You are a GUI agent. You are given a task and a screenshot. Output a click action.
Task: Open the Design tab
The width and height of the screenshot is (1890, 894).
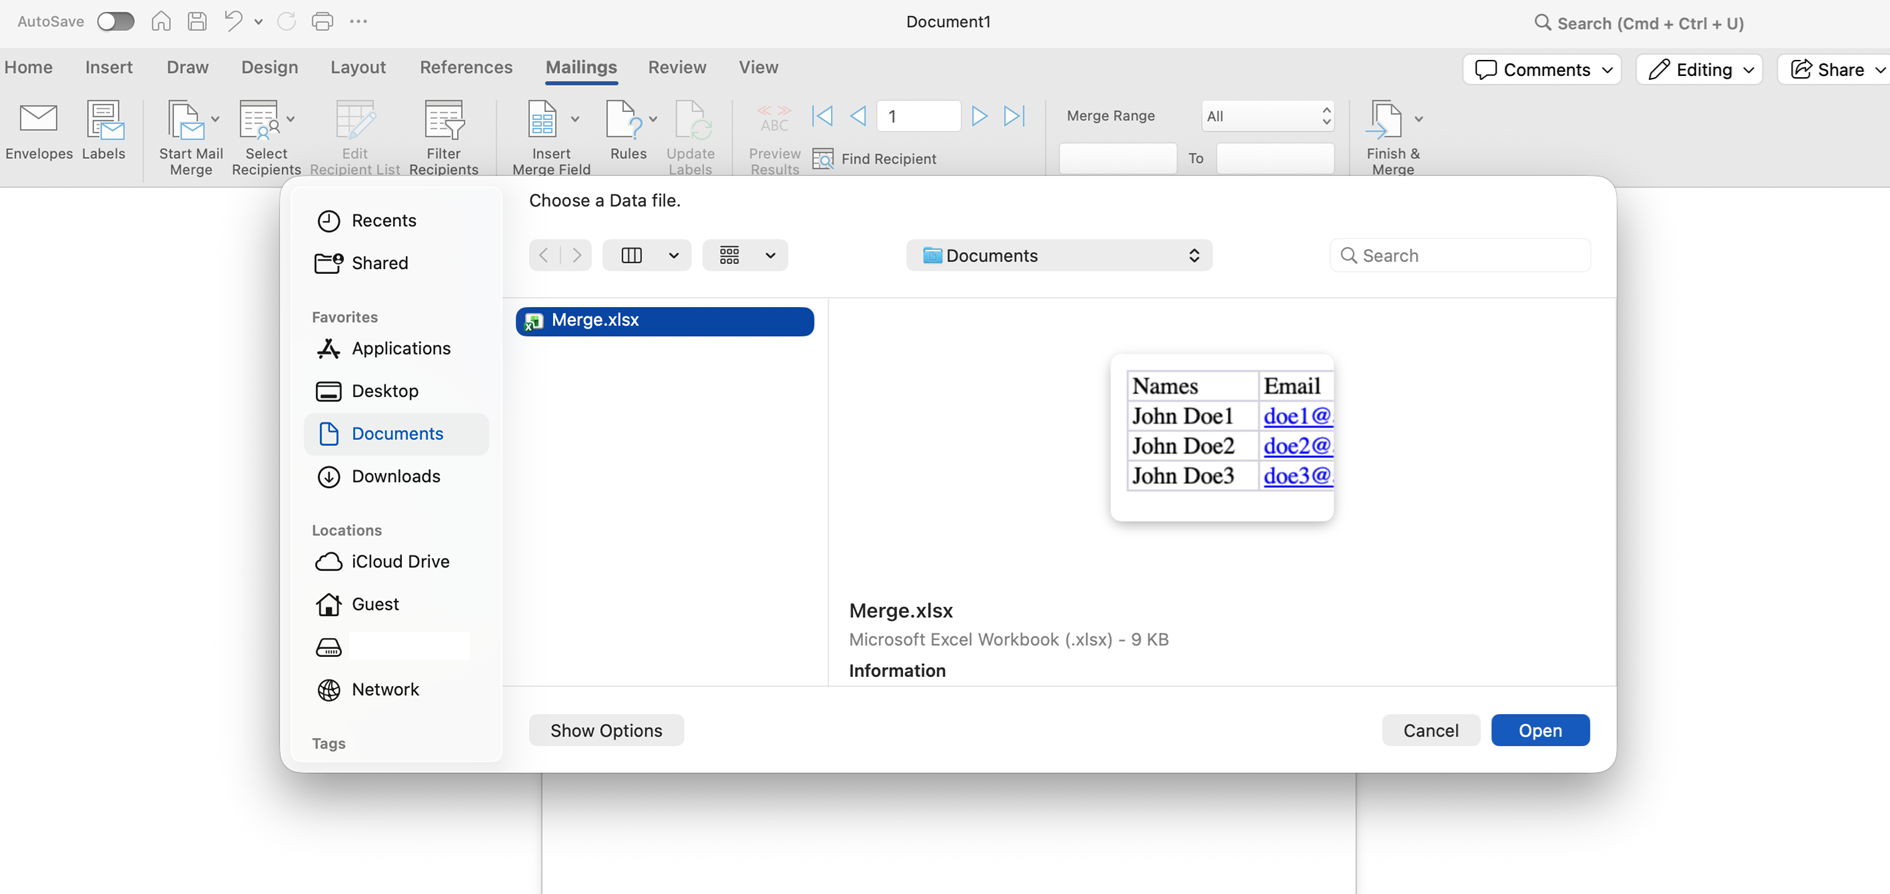click(270, 67)
